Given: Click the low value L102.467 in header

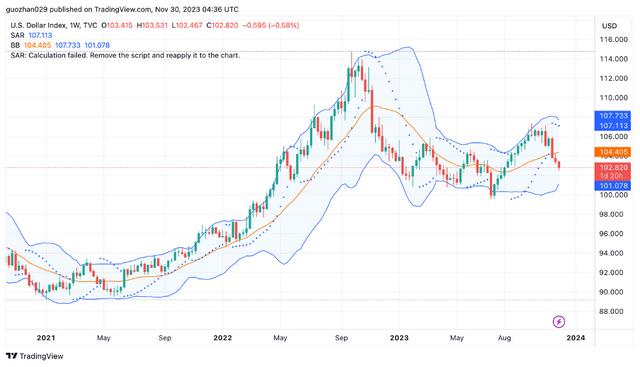Looking at the screenshot, I should point(187,25).
